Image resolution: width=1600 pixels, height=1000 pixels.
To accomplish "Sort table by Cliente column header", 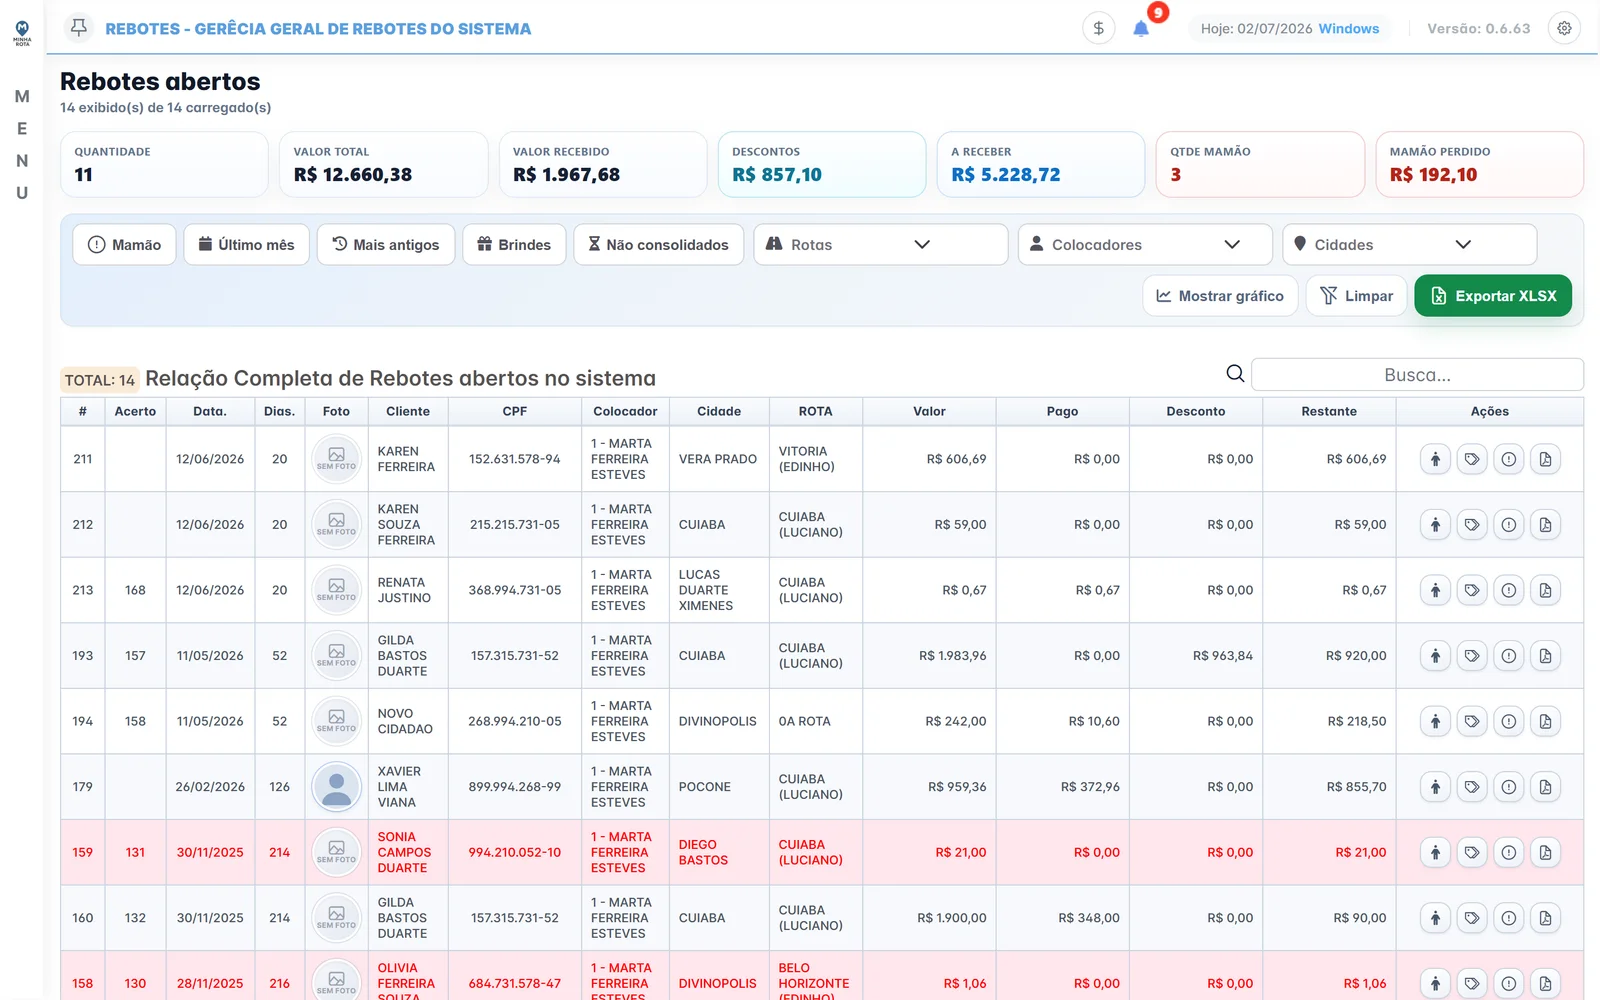I will [x=408, y=411].
